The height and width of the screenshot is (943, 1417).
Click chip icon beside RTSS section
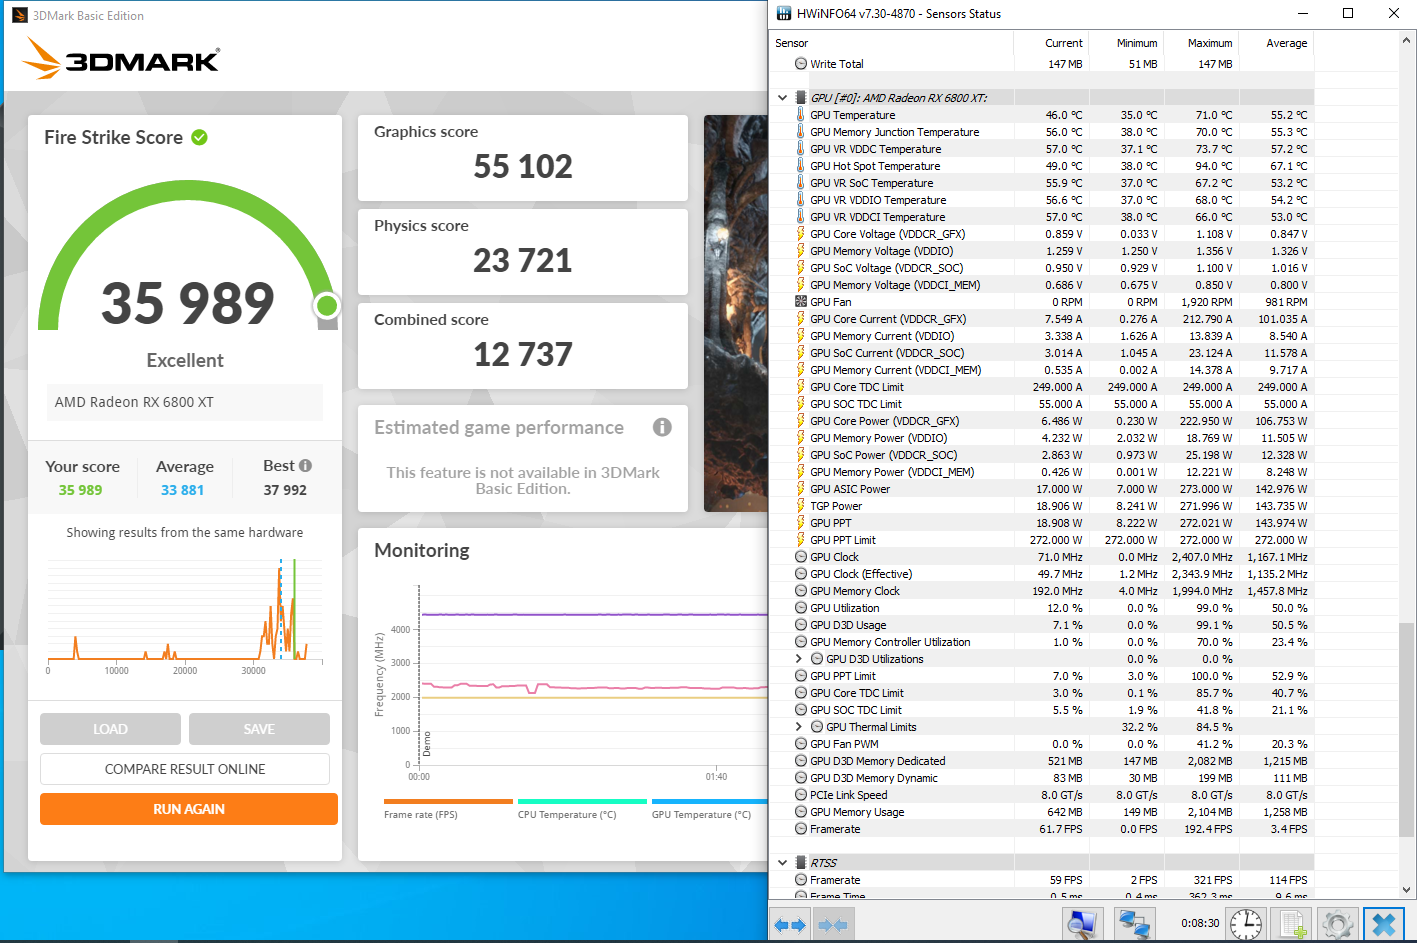(x=800, y=863)
